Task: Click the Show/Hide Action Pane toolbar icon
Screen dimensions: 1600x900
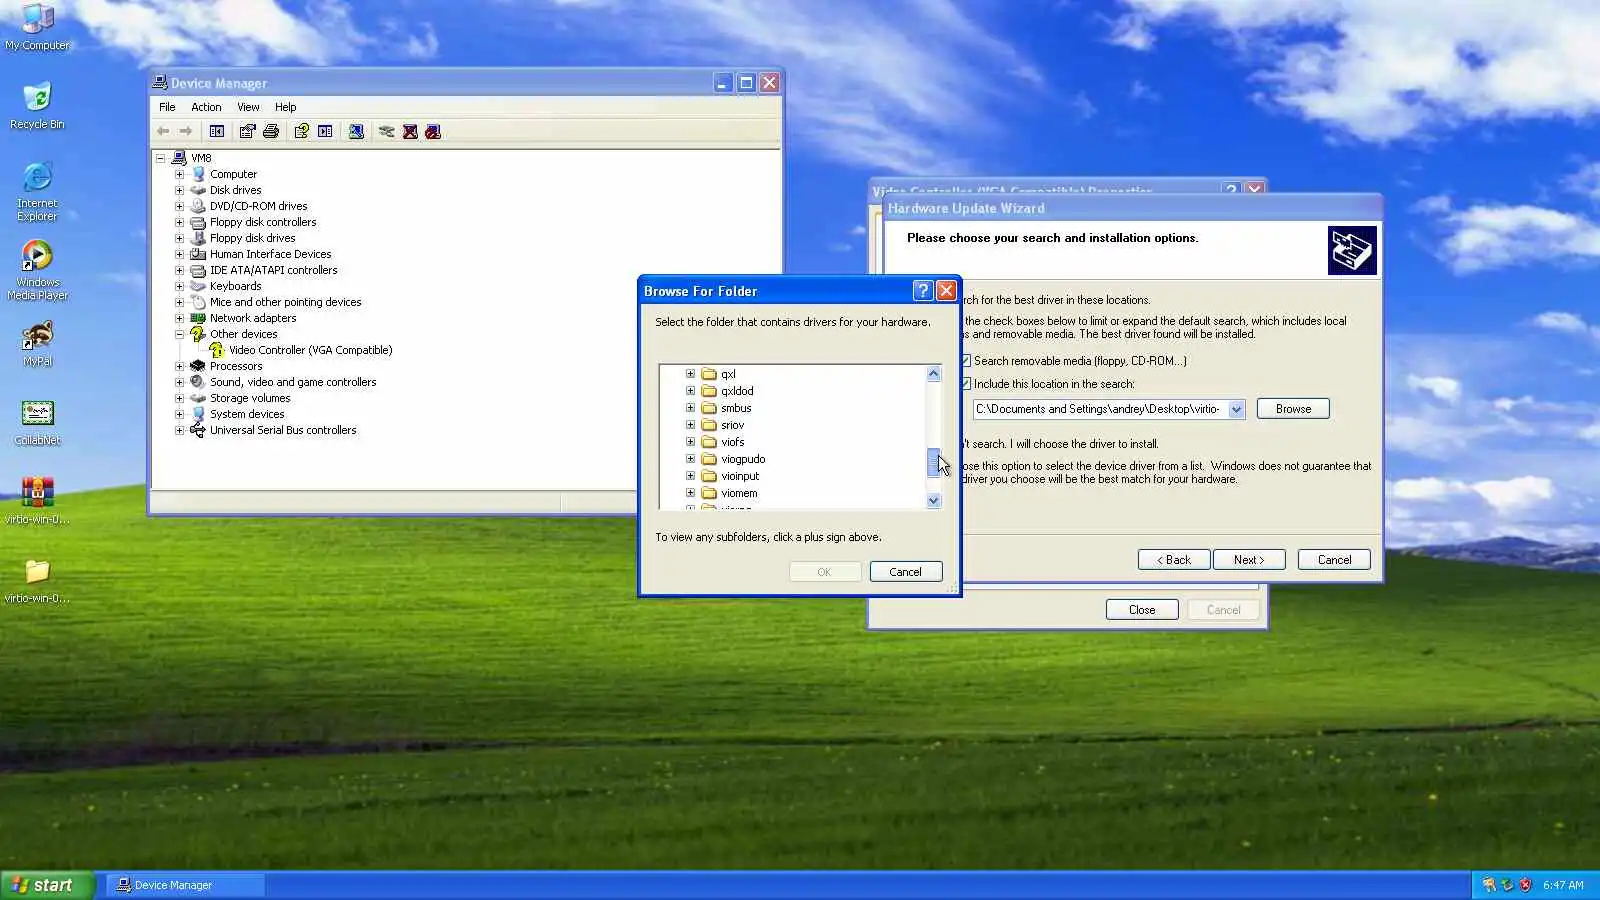Action: (325, 131)
